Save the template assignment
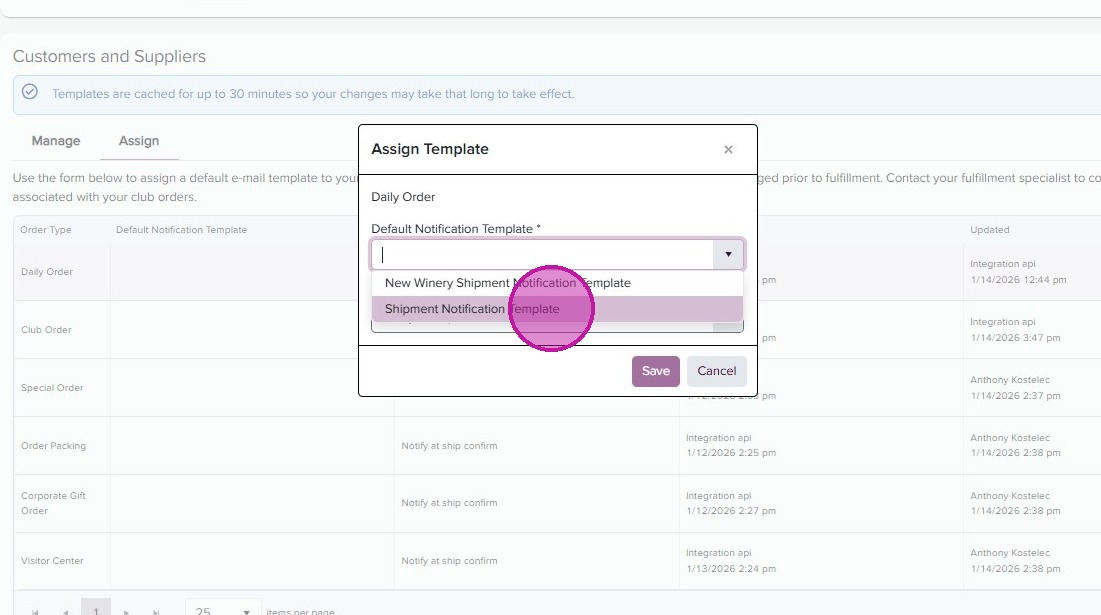The image size is (1101, 615). tap(656, 371)
